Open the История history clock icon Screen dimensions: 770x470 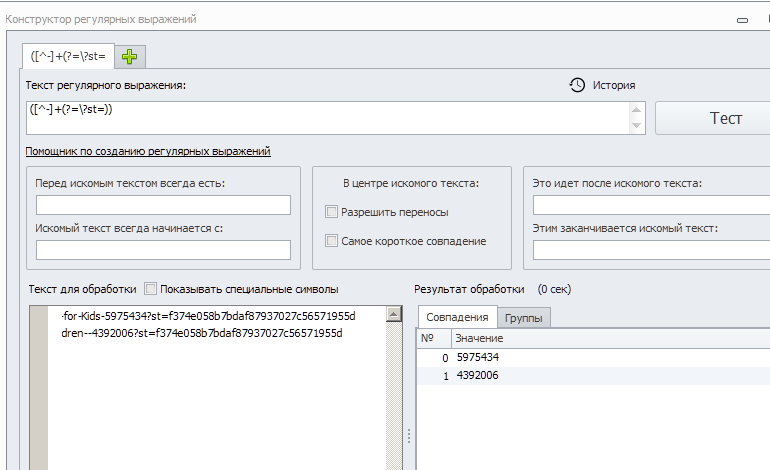(577, 85)
